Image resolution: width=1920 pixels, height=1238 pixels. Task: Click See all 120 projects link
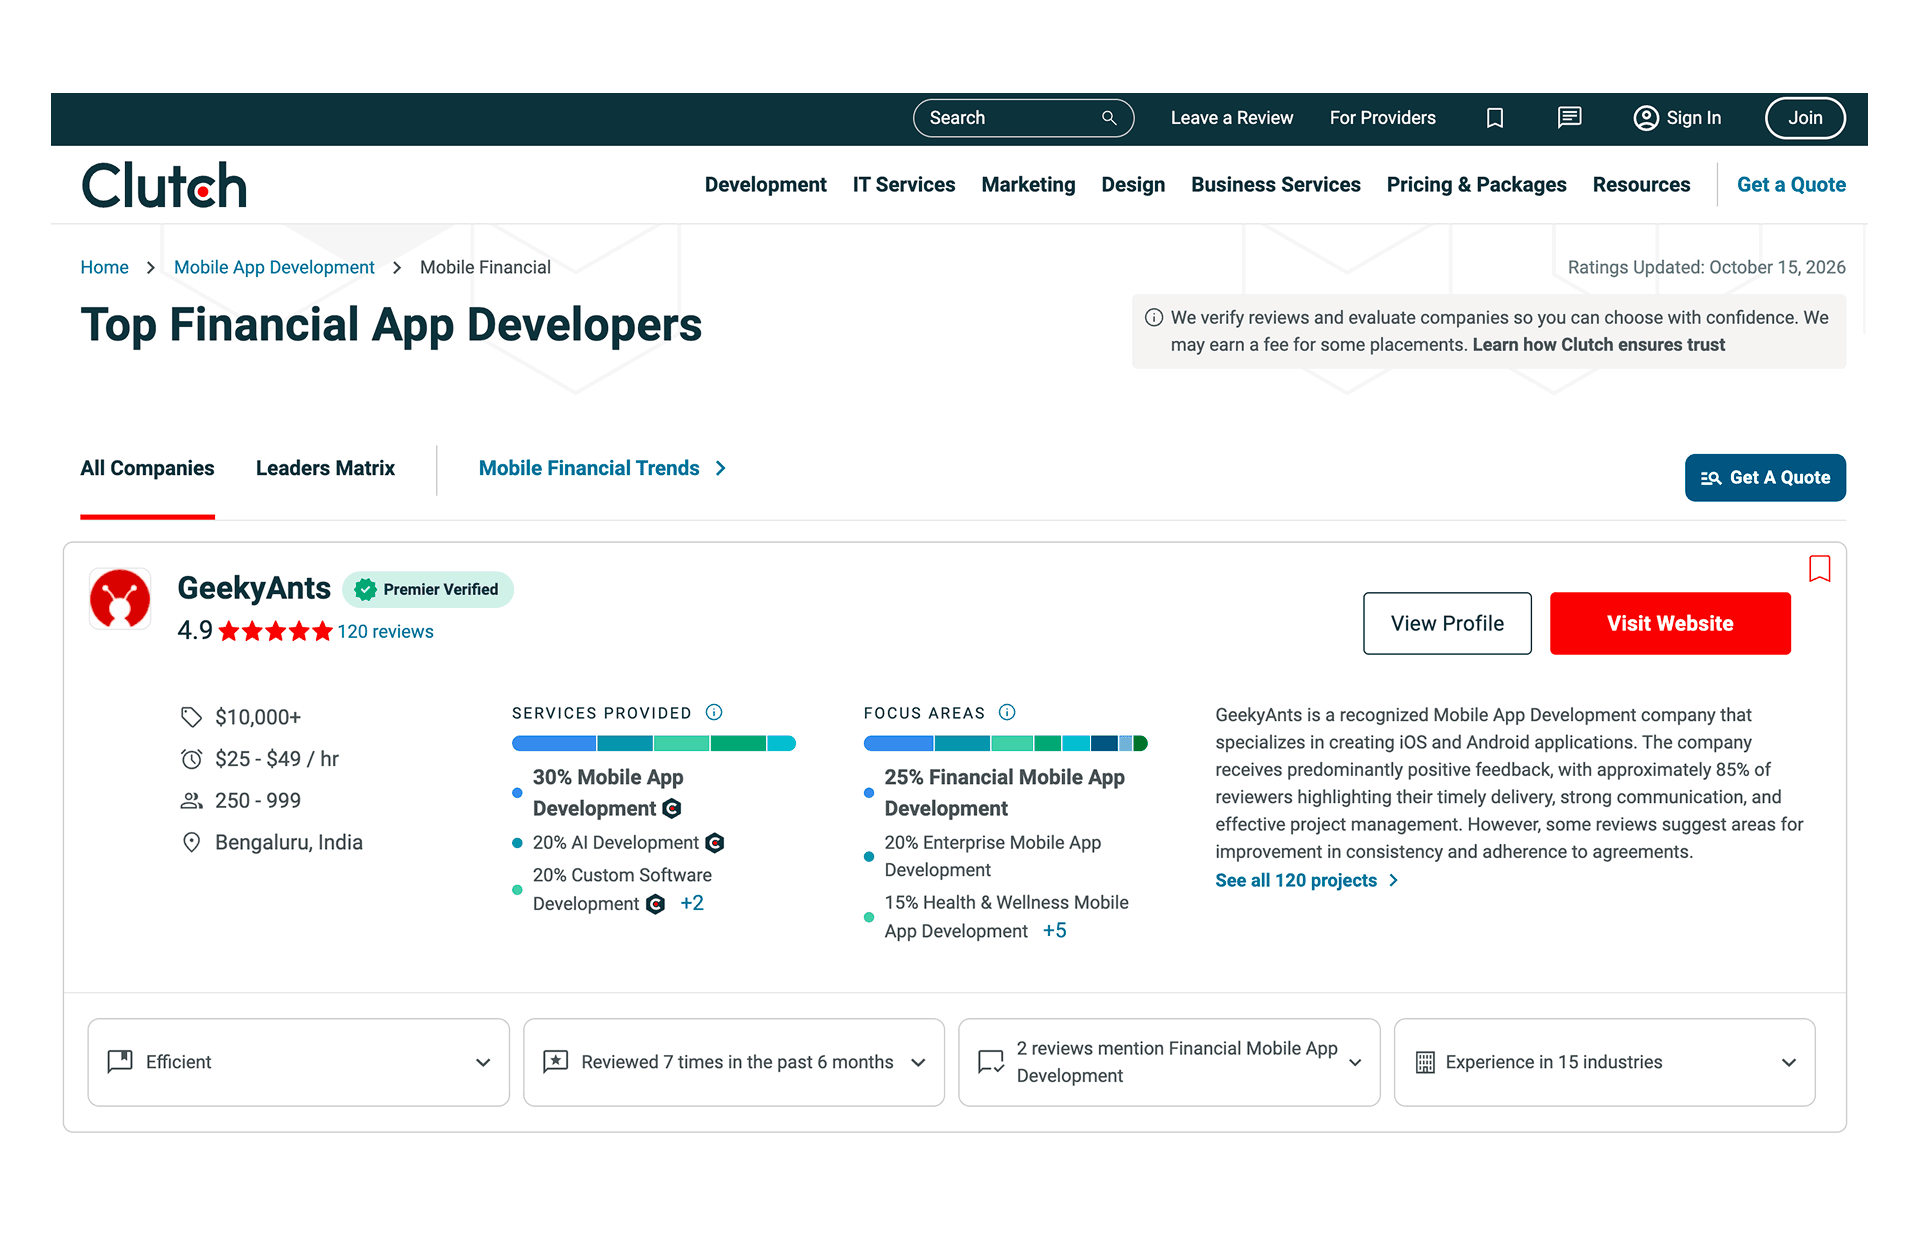pyautogui.click(x=1306, y=881)
